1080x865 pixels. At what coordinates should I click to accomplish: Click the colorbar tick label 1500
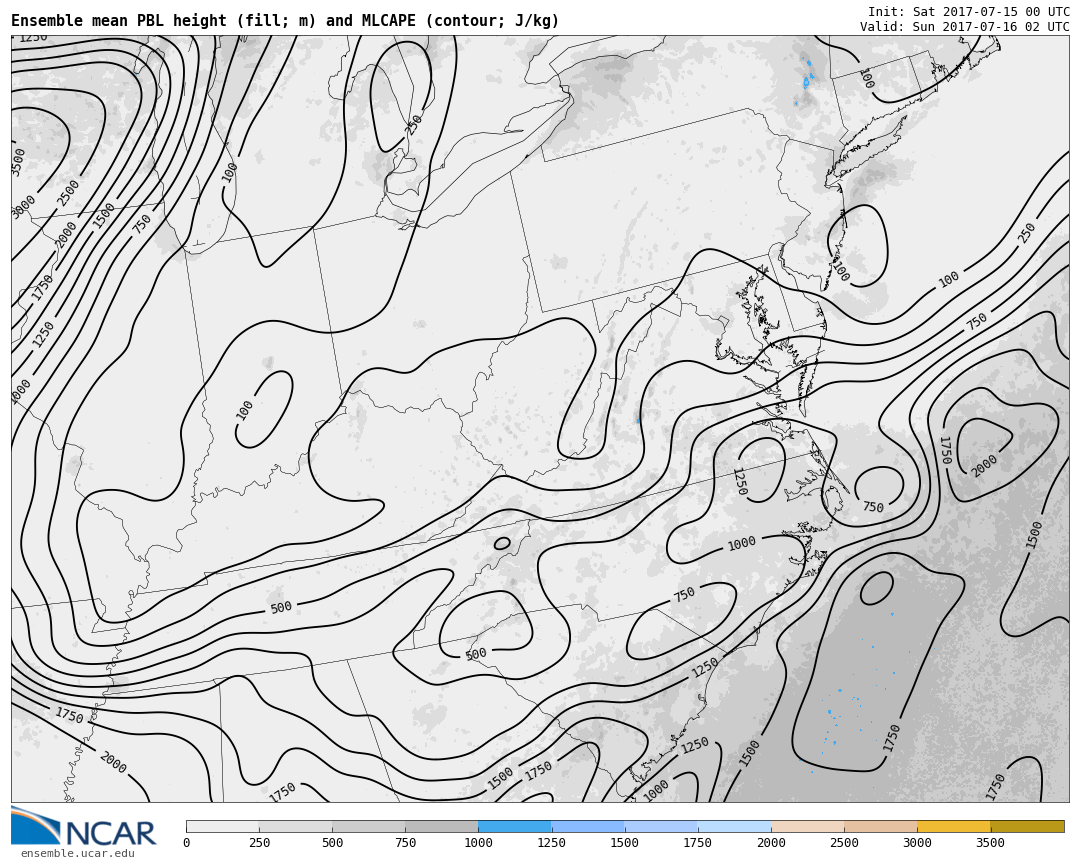point(624,842)
